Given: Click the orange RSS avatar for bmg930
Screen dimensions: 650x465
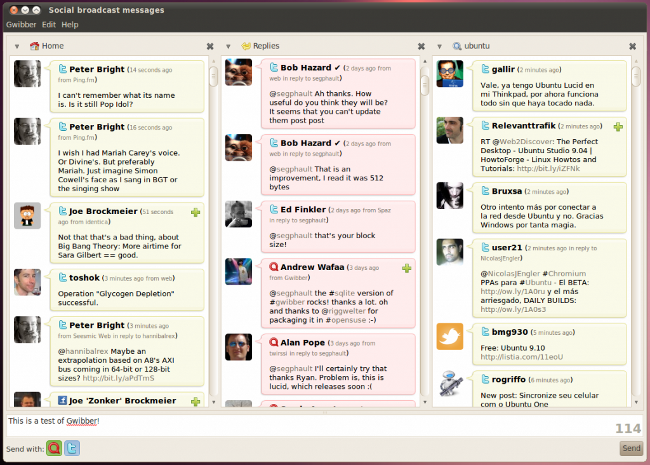Looking at the screenshot, I should point(449,336).
